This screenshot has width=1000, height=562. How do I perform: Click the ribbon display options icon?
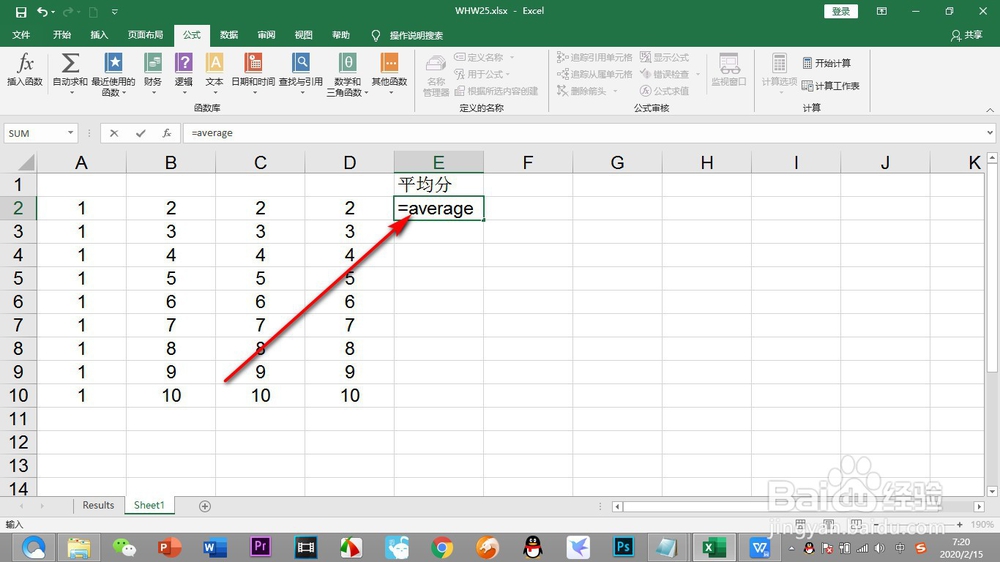[881, 11]
